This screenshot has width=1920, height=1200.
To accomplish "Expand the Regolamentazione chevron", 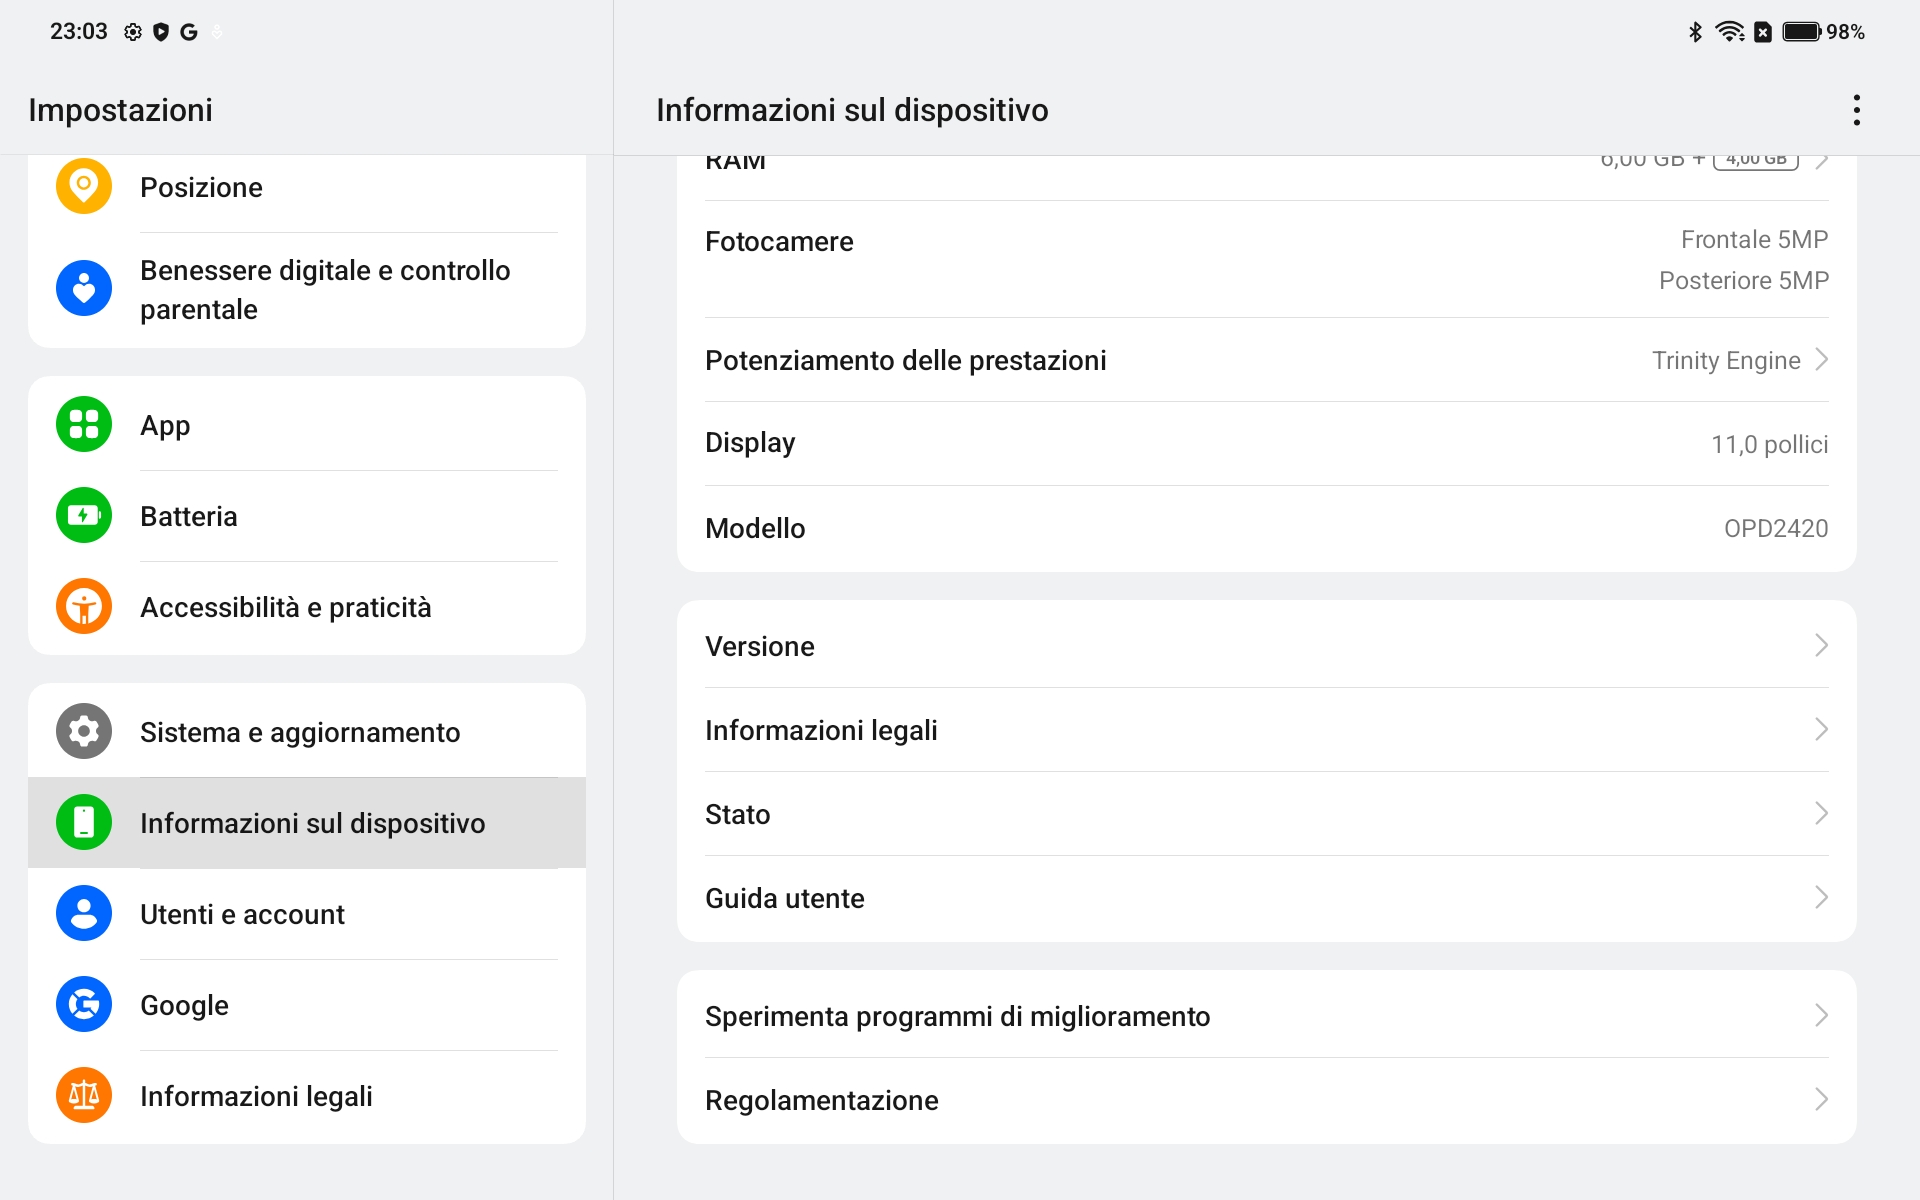I will (1821, 1099).
